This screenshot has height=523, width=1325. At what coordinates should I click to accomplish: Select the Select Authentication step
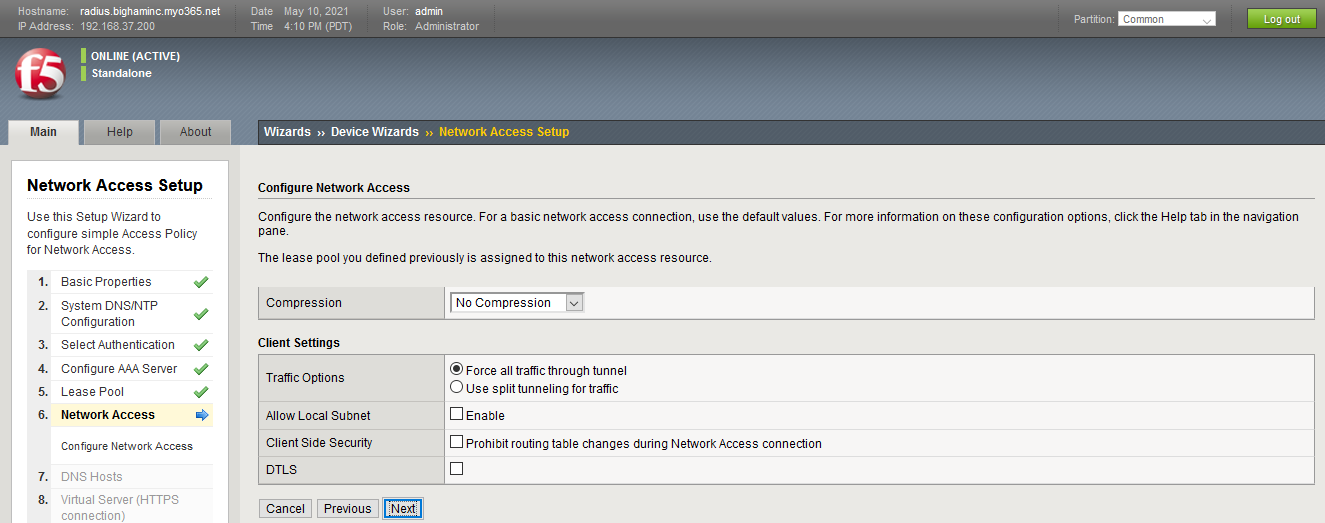click(x=118, y=345)
